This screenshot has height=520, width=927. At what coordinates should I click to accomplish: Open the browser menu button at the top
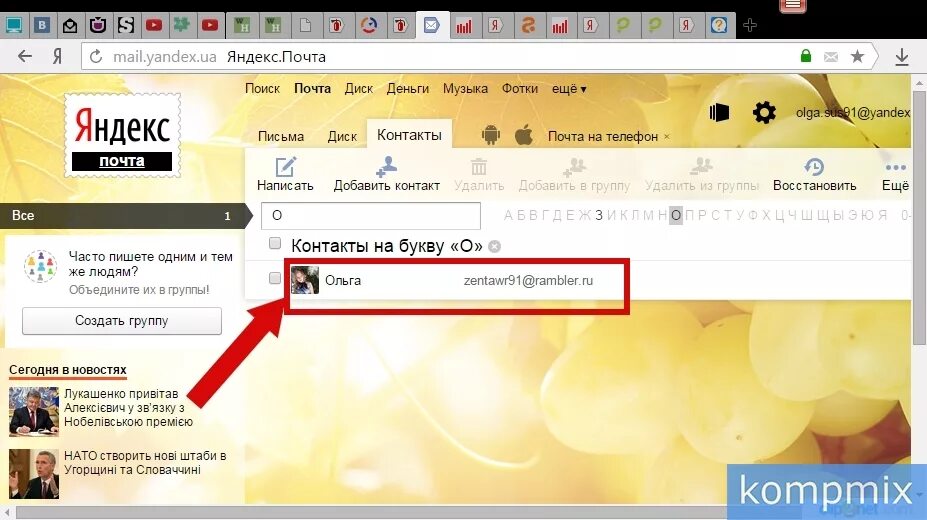pos(793,6)
